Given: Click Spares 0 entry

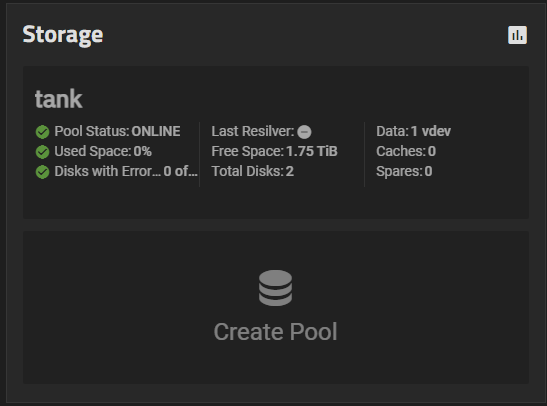Looking at the screenshot, I should [404, 171].
